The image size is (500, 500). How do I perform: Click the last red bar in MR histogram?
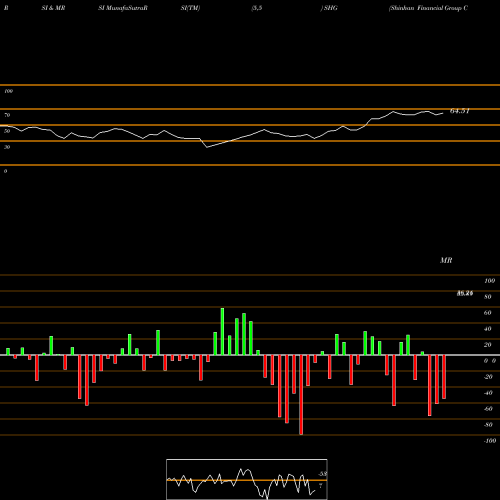(x=444, y=377)
